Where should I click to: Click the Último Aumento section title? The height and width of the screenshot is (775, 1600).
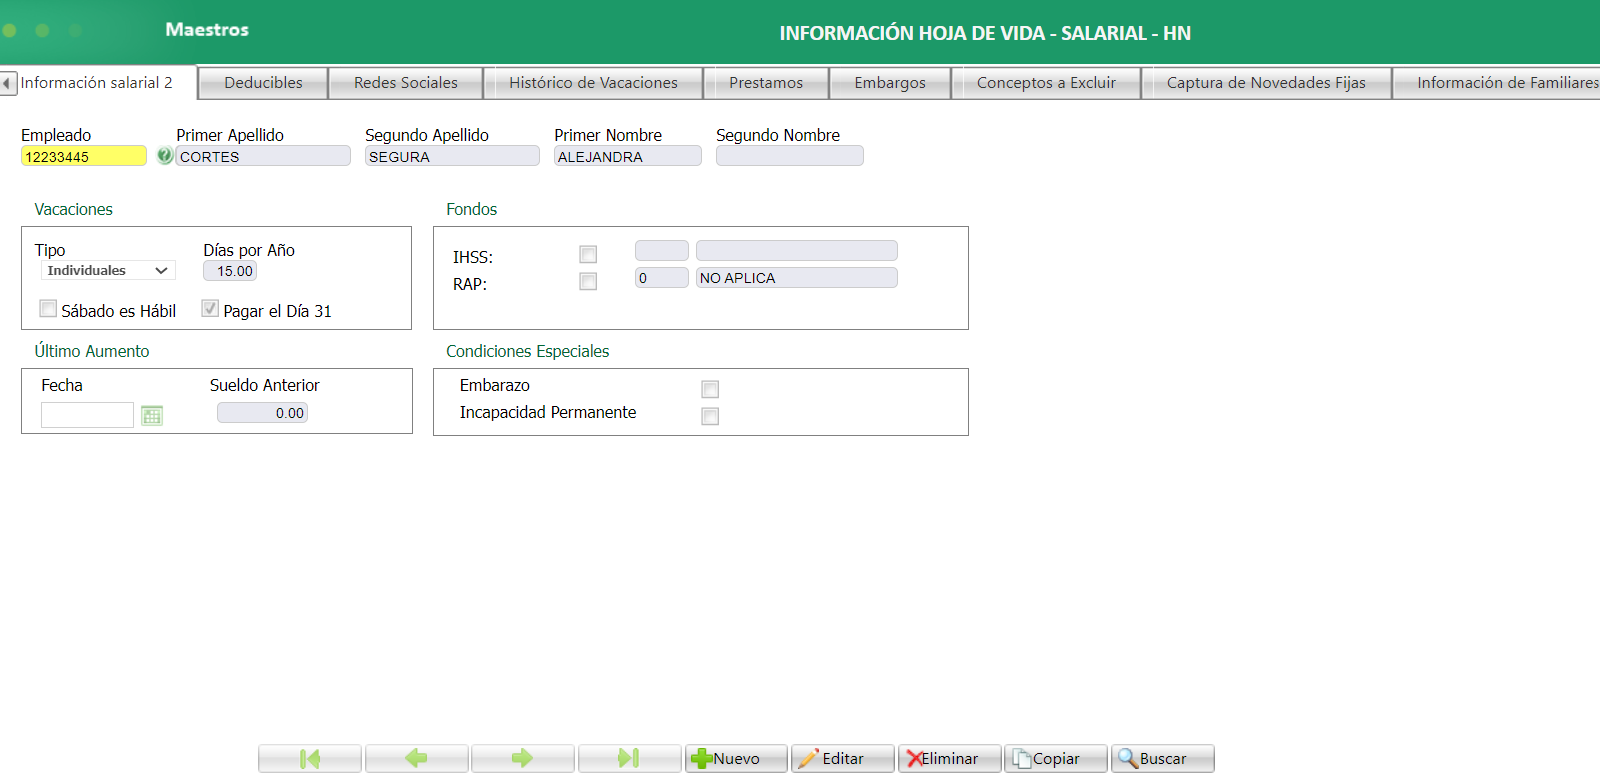[92, 351]
